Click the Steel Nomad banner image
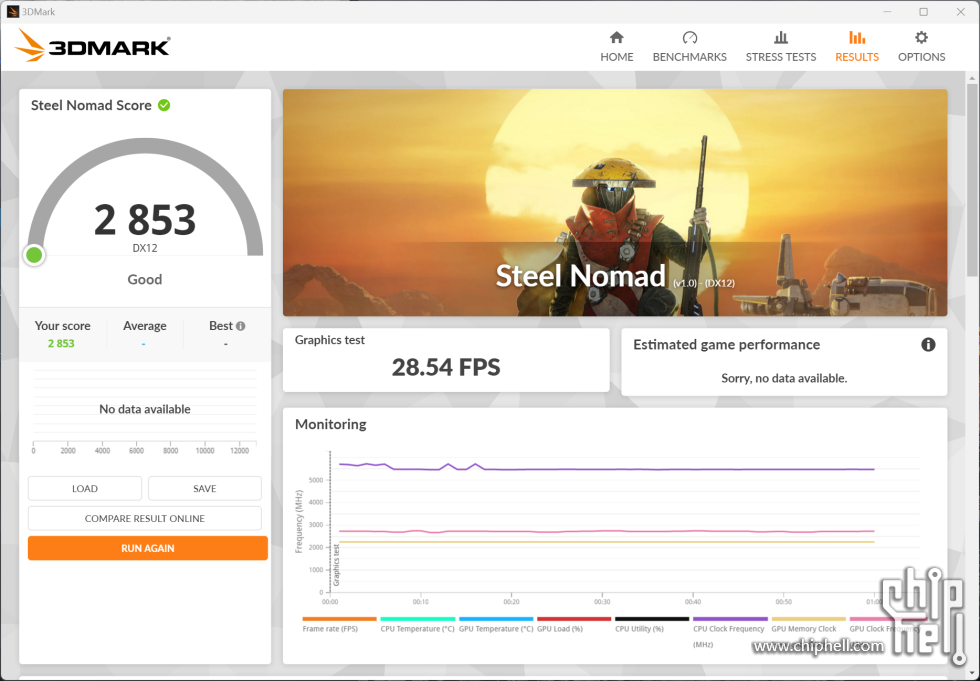Image resolution: width=980 pixels, height=681 pixels. [x=615, y=202]
